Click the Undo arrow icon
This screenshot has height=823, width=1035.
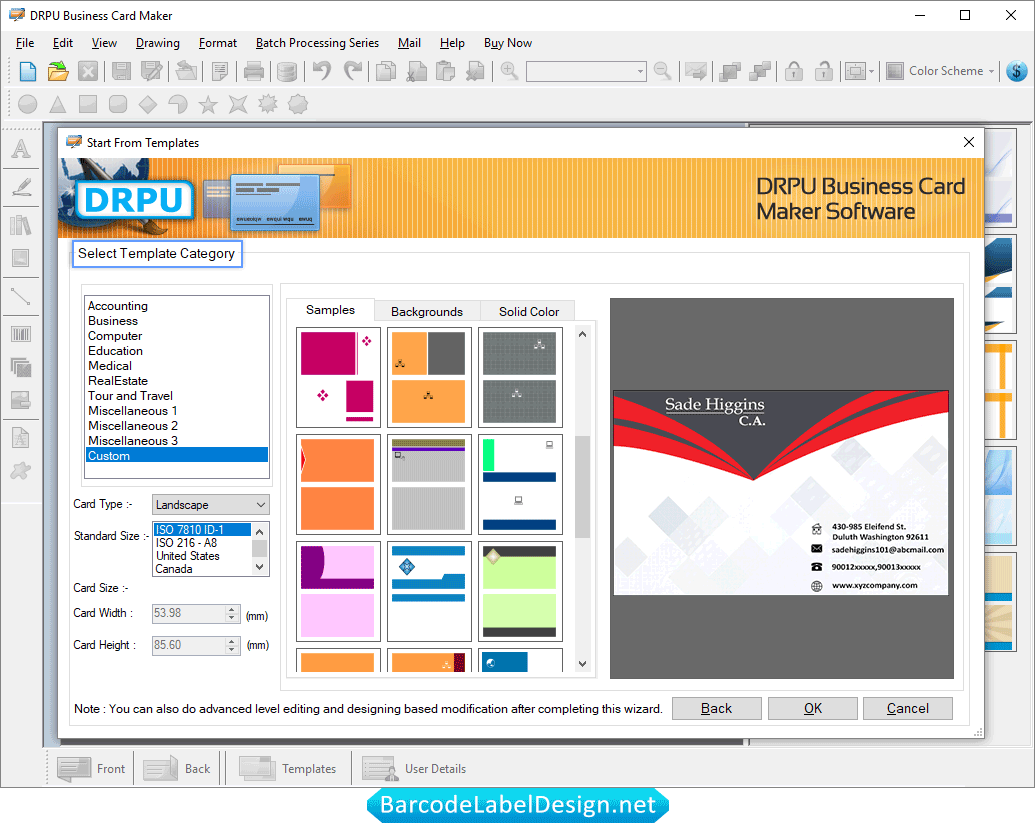(x=322, y=71)
